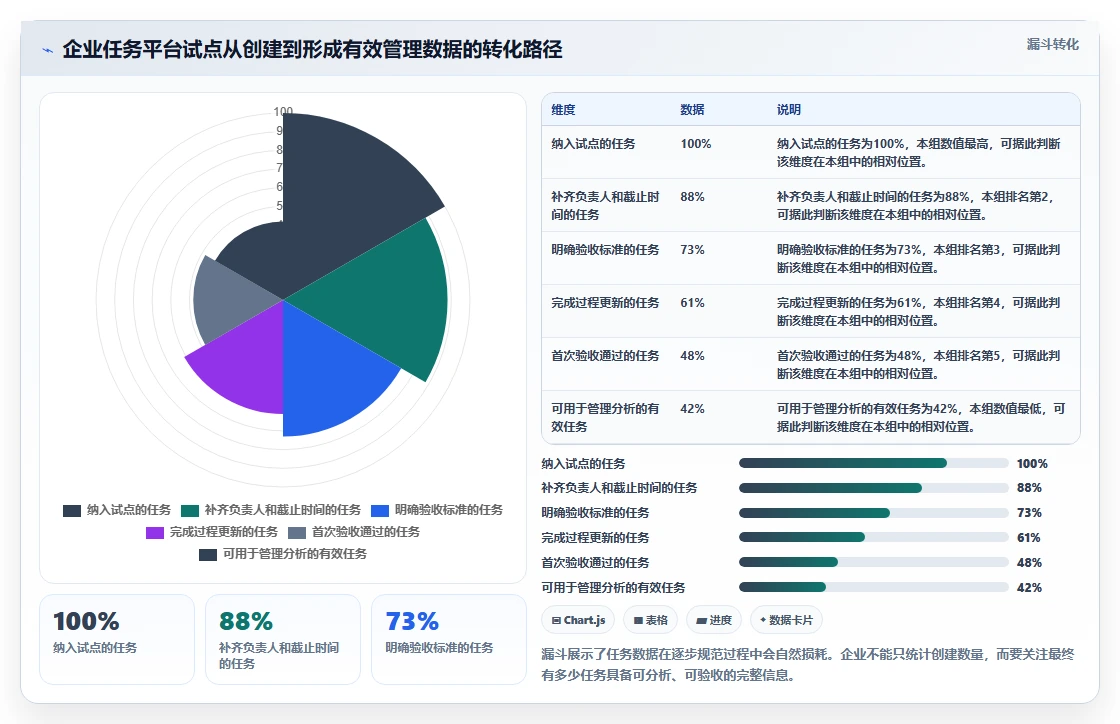Click the summary paragraph starting 漏斗展示了
This screenshot has height=724, width=1120.
[x=808, y=664]
